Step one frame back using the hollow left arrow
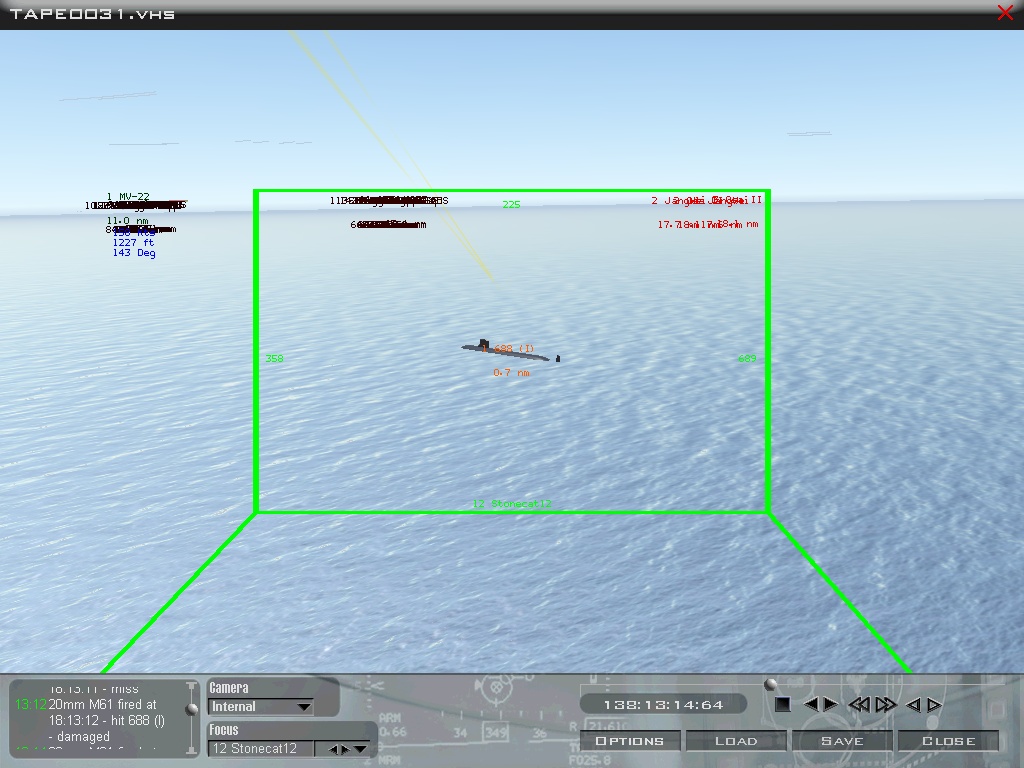The image size is (1024, 768). (x=913, y=705)
